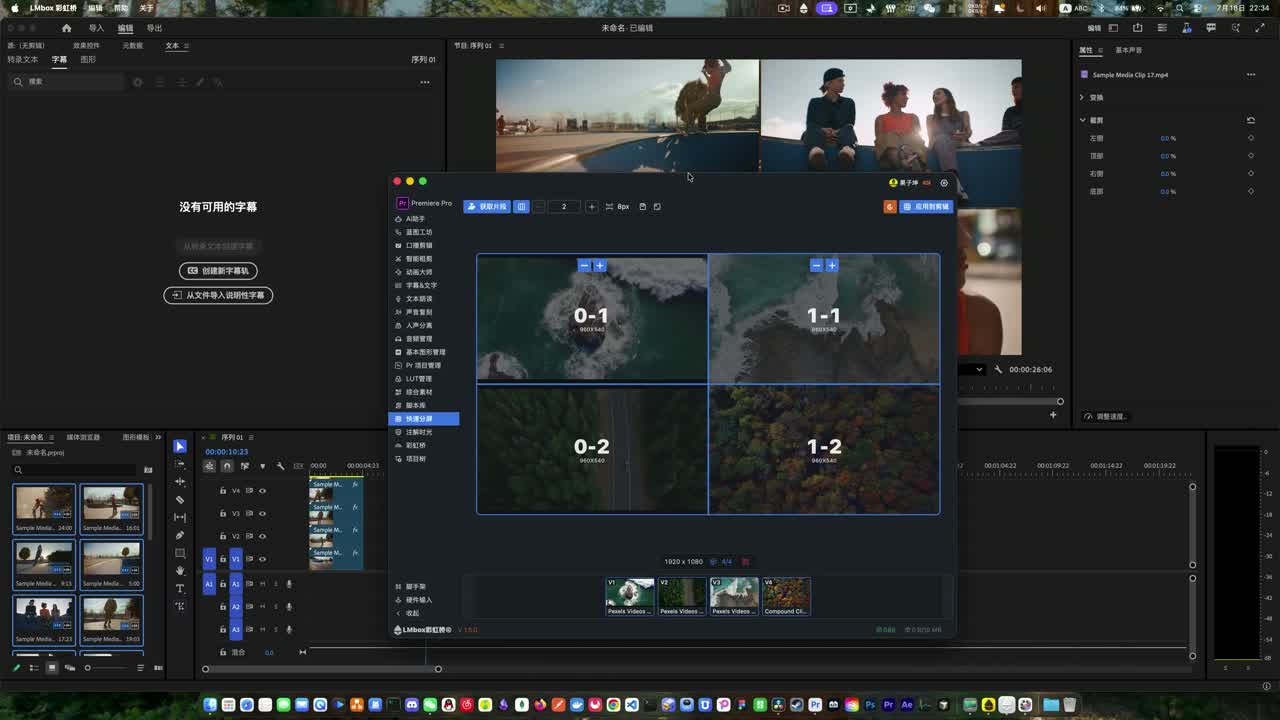Toggle V4 track output eye

[262, 491]
